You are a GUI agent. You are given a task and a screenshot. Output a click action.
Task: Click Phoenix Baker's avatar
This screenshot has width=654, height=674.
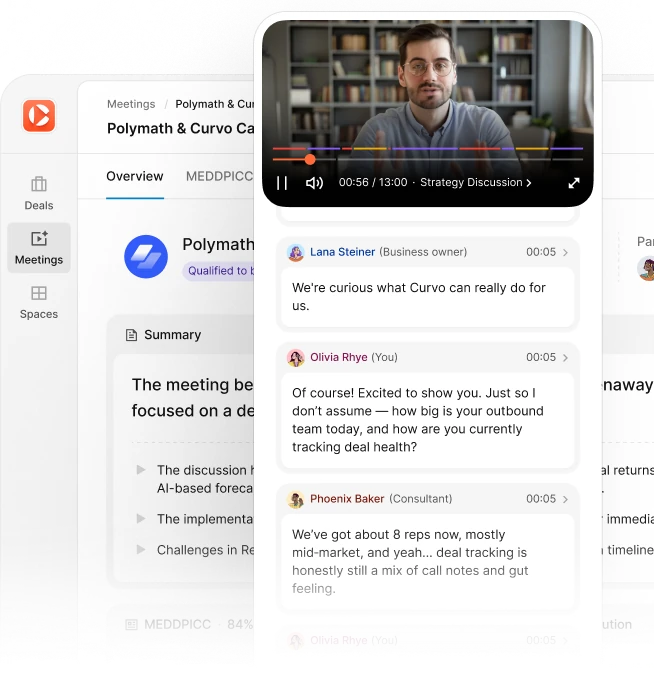click(296, 499)
